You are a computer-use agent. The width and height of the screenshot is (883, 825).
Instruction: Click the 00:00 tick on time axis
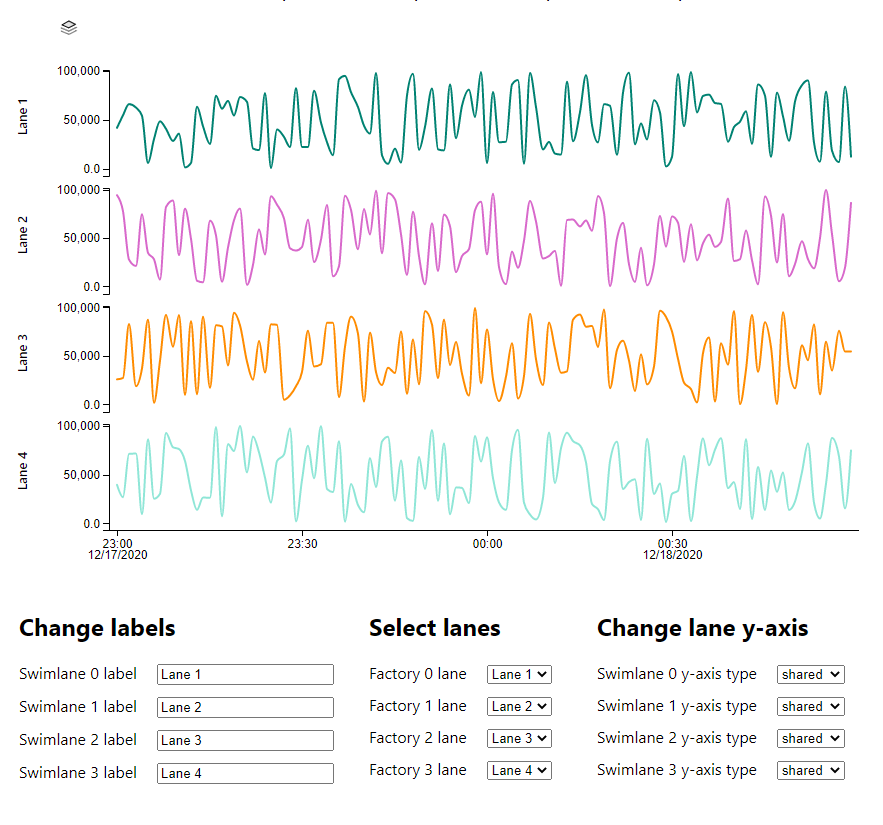[x=487, y=544]
